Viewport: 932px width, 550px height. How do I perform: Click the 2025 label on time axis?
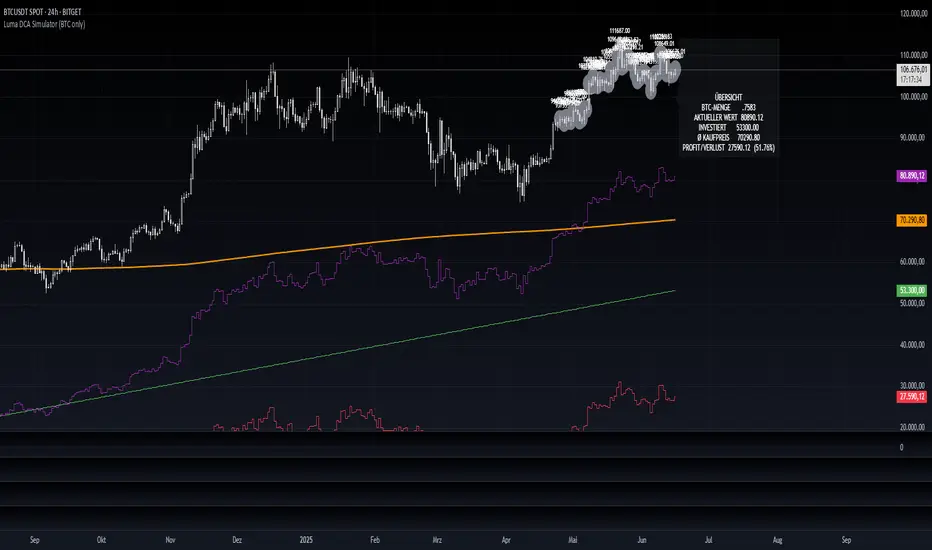[x=306, y=540]
